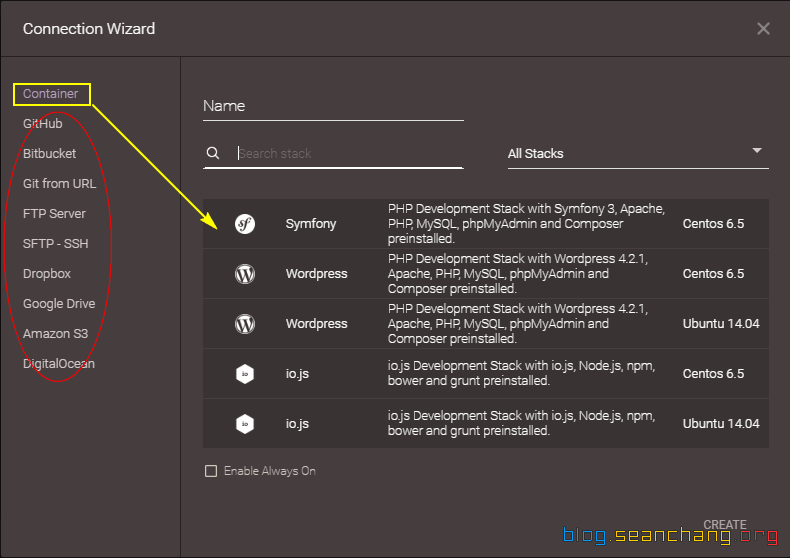
Task: Click Centos 6.5 in the io.js row
Action: [x=713, y=374]
